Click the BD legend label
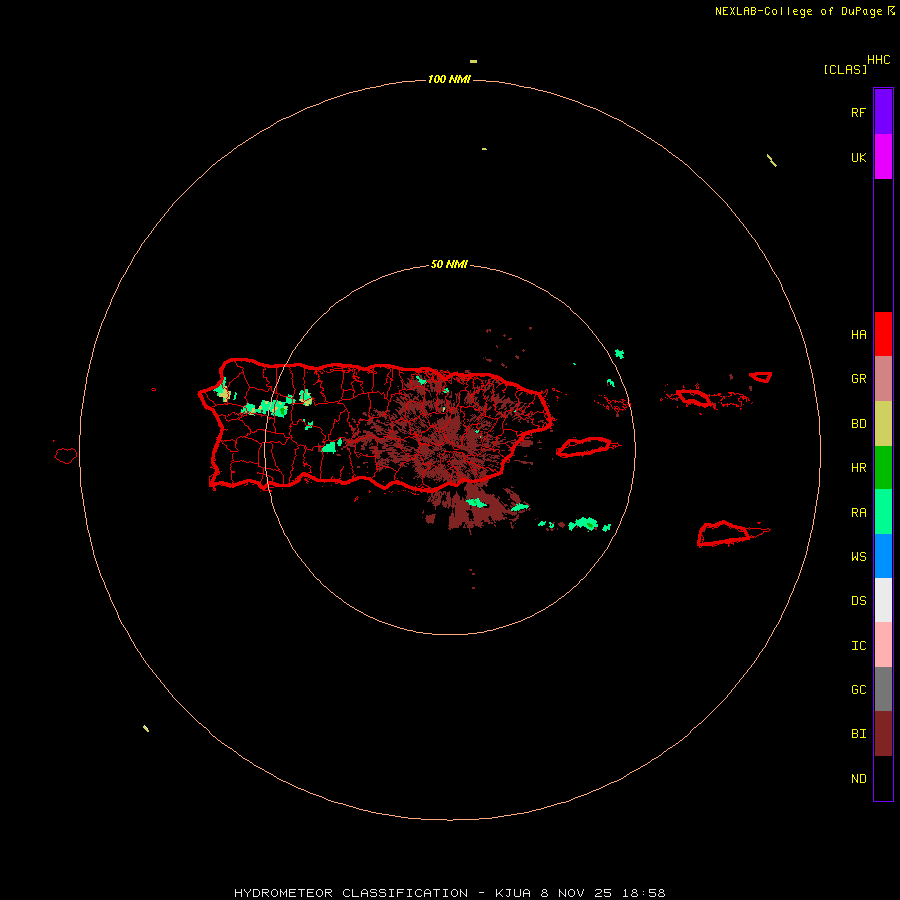The height and width of the screenshot is (900, 900). click(858, 424)
